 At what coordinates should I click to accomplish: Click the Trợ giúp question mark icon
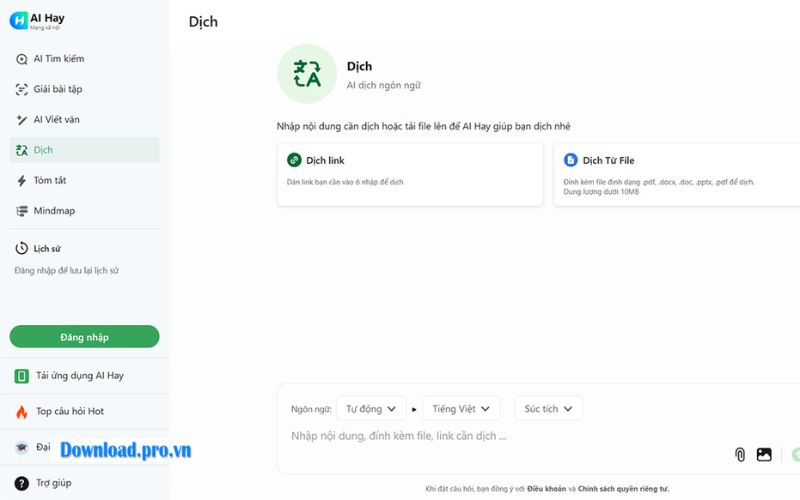coord(21,483)
